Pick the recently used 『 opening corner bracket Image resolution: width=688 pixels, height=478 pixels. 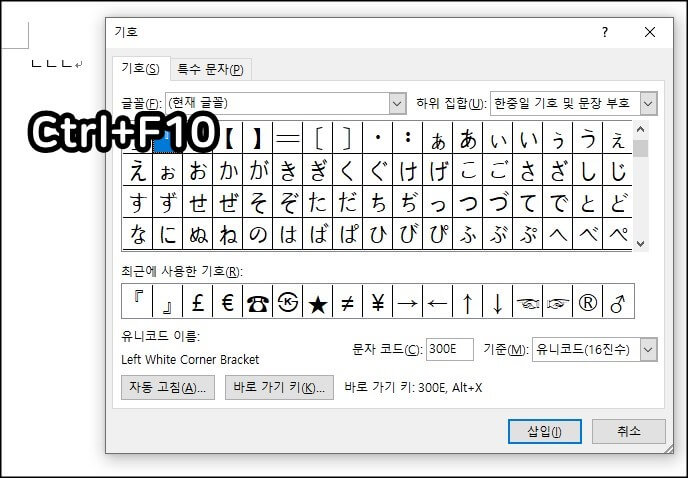(137, 301)
